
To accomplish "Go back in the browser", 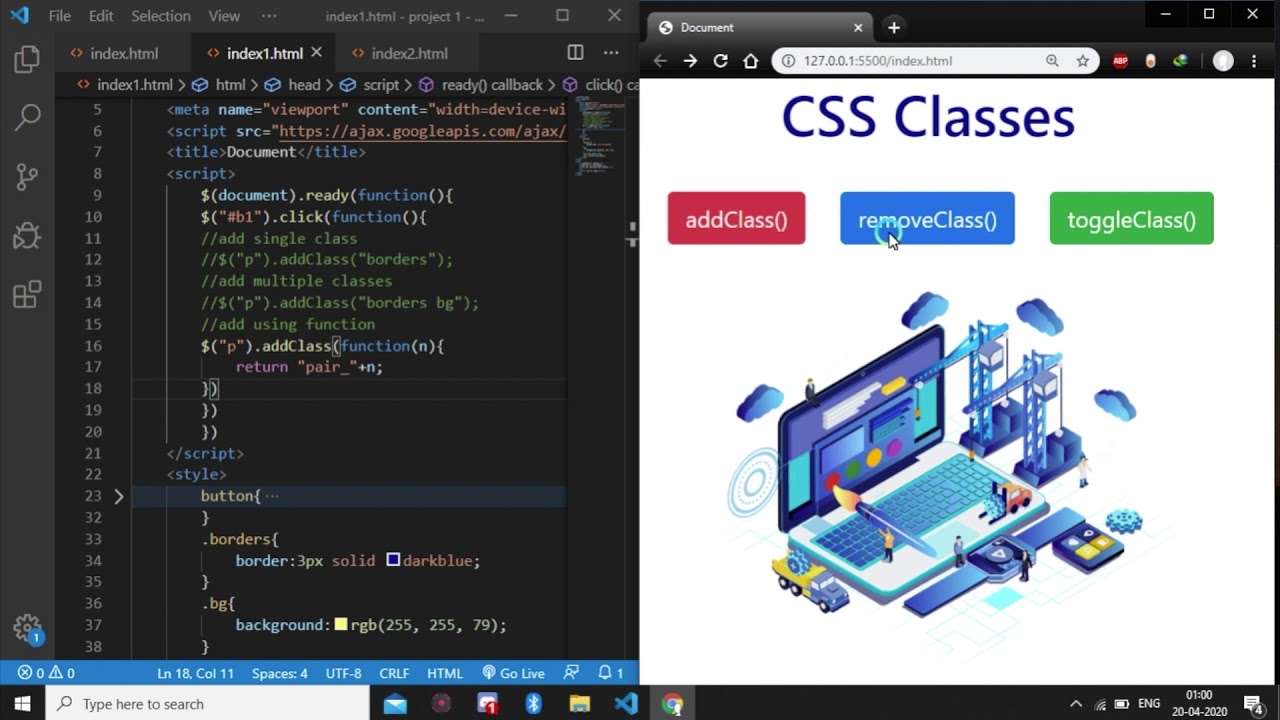I will 660,61.
